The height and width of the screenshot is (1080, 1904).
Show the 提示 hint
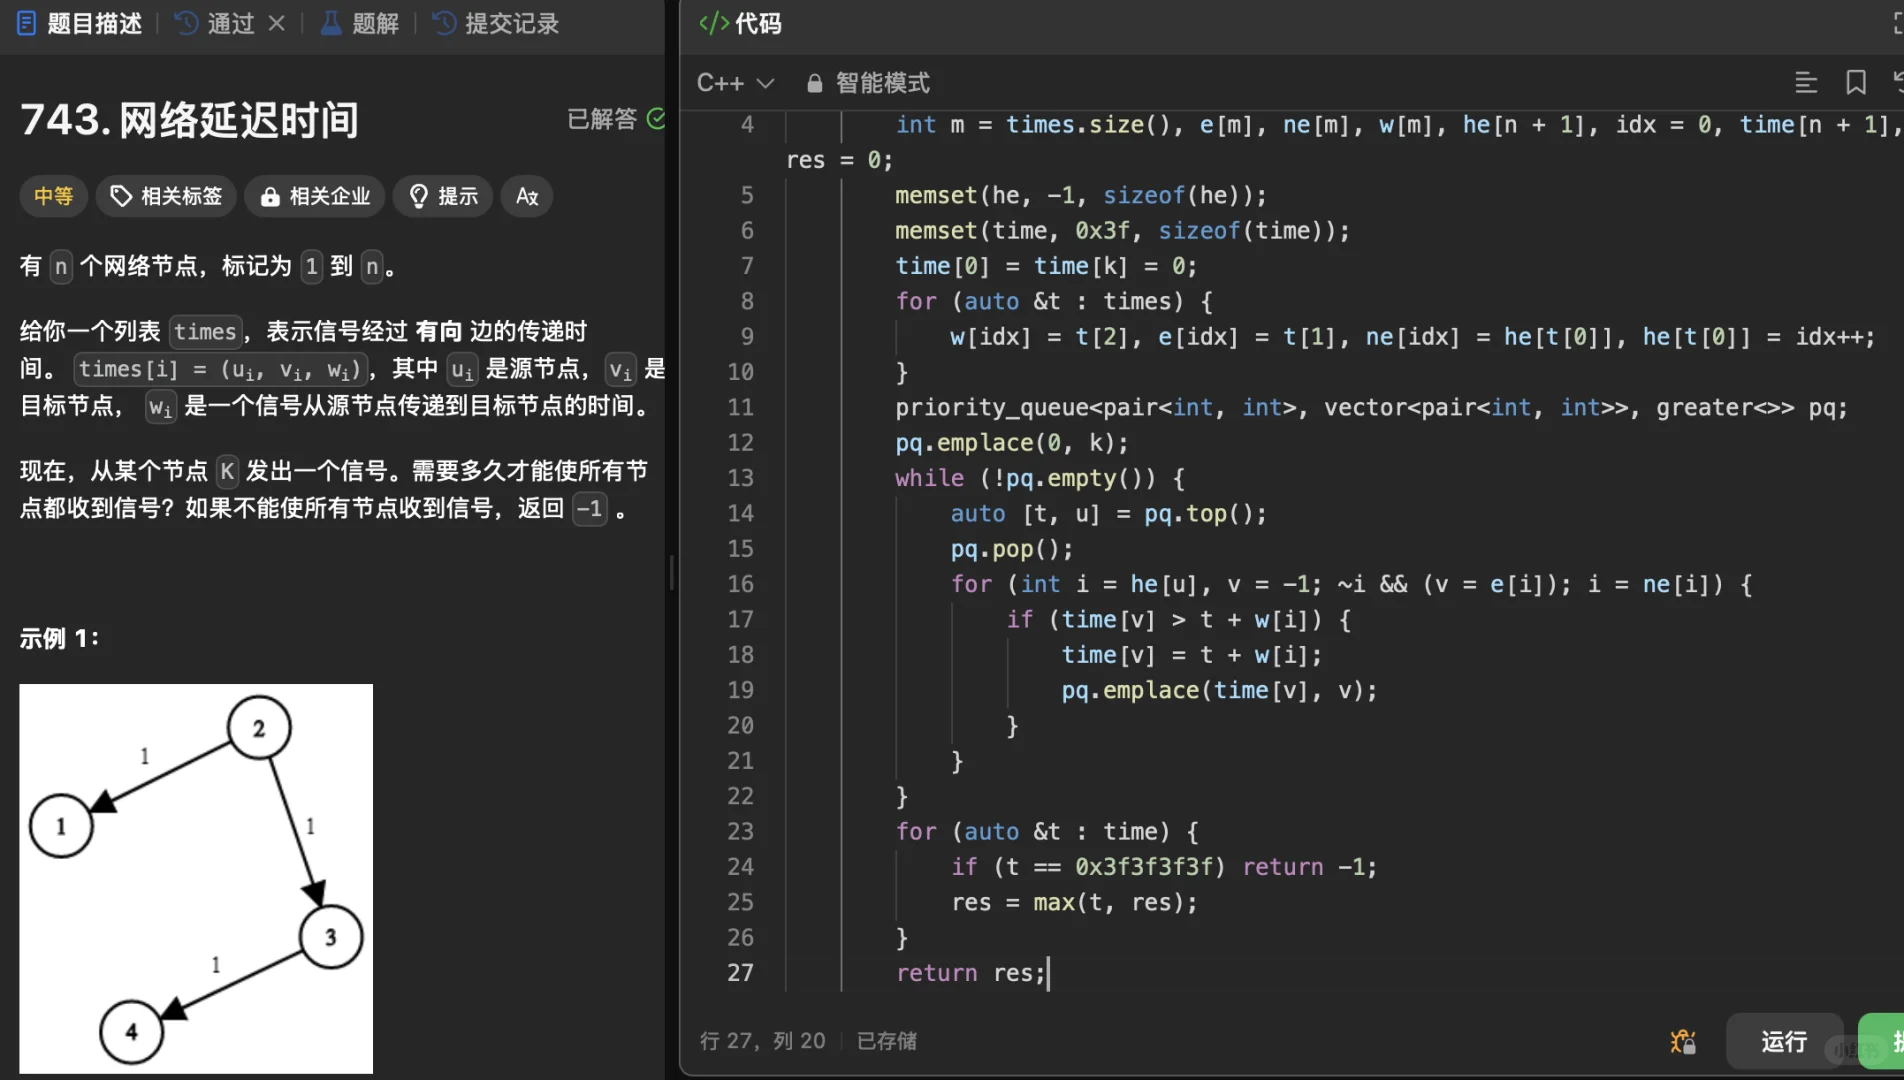pyautogui.click(x=444, y=196)
